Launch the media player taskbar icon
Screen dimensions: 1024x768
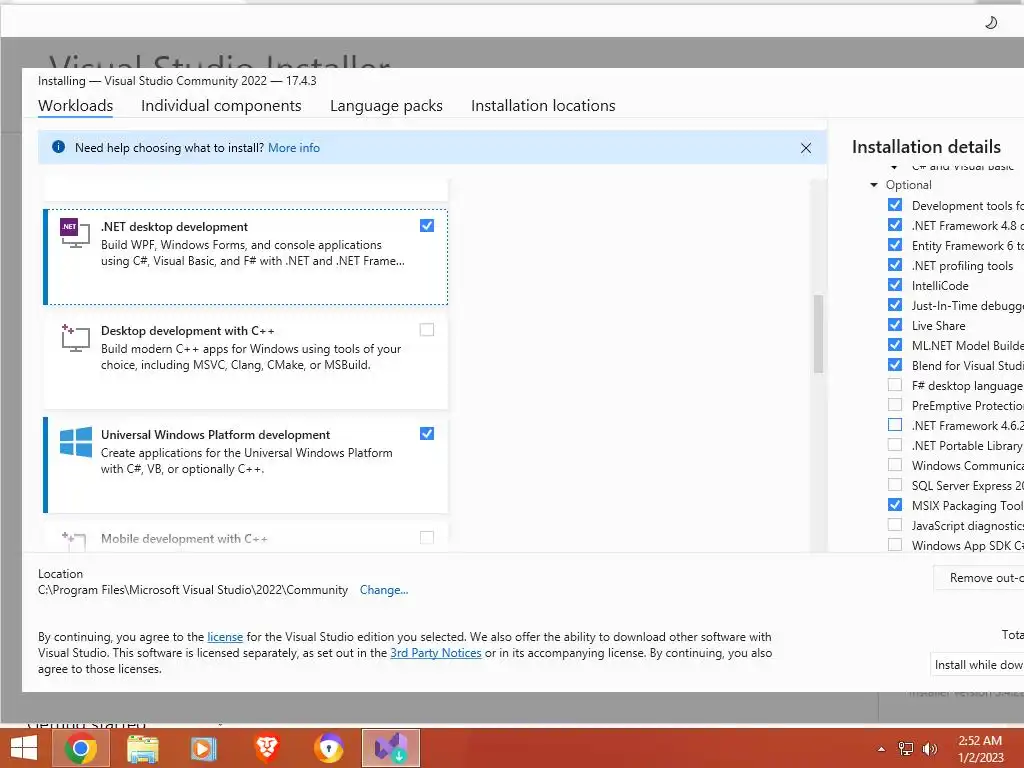coord(203,748)
